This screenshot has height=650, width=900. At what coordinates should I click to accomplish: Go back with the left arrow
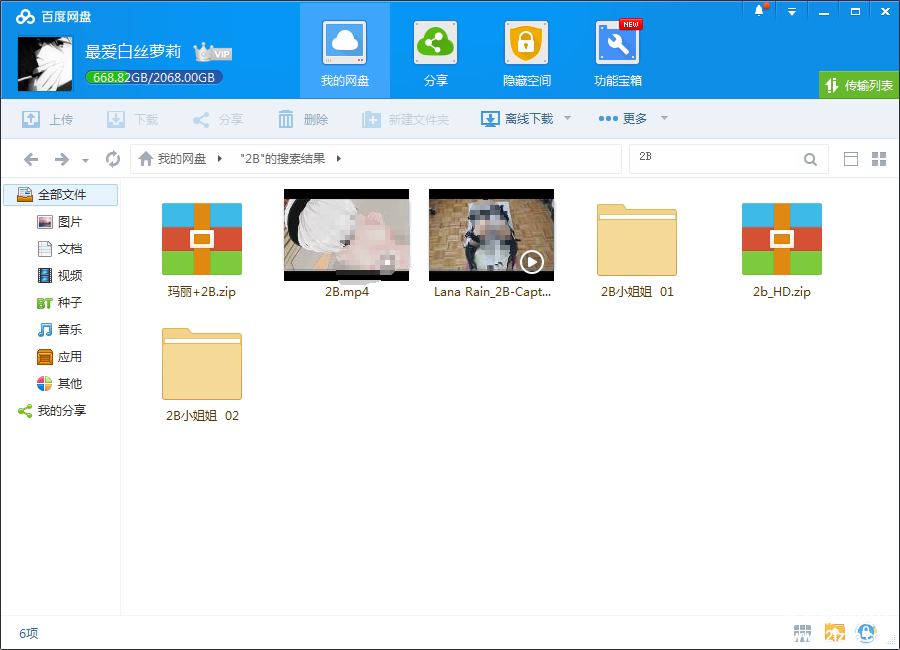click(x=31, y=159)
